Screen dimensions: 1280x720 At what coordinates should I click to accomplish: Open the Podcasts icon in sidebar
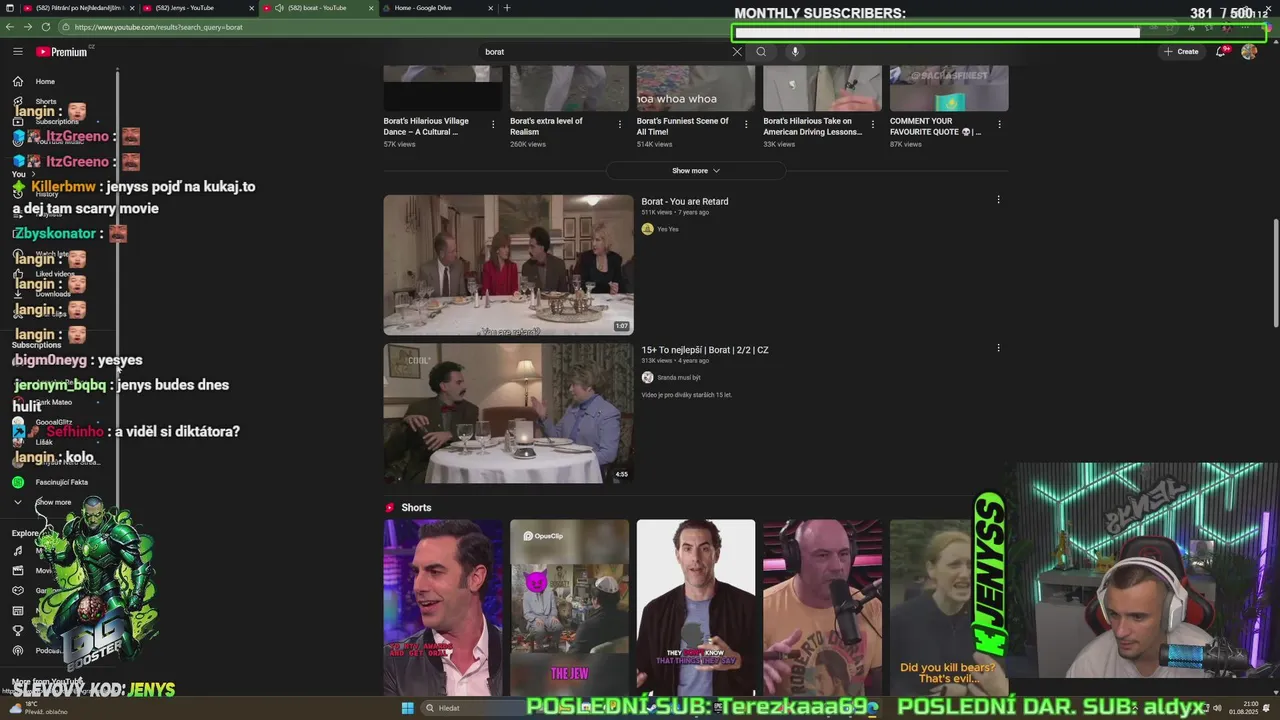[17, 651]
